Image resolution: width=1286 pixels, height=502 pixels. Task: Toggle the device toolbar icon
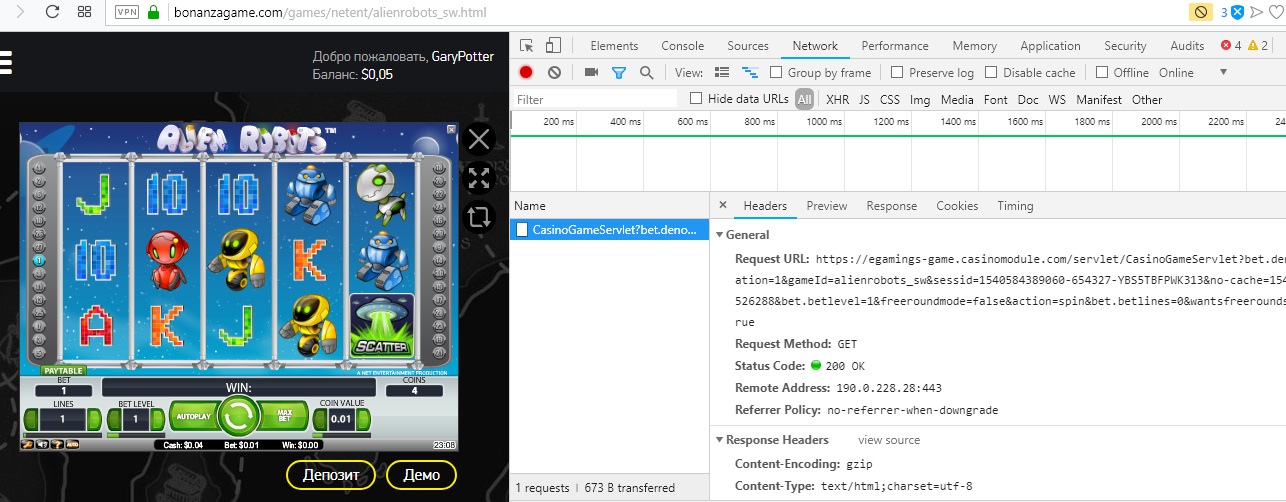click(x=553, y=46)
